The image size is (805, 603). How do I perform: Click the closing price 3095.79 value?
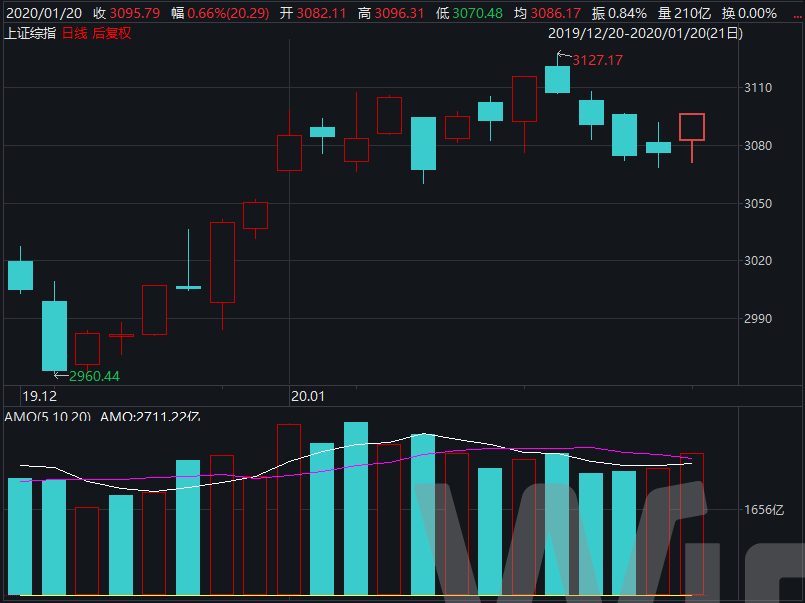[135, 13]
